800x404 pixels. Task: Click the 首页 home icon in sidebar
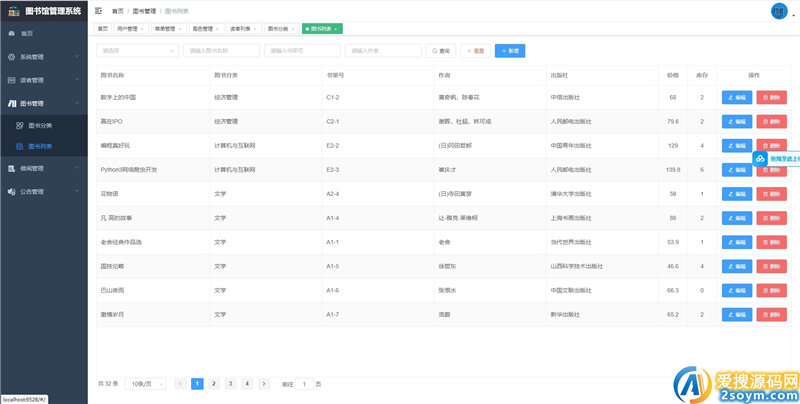point(12,34)
